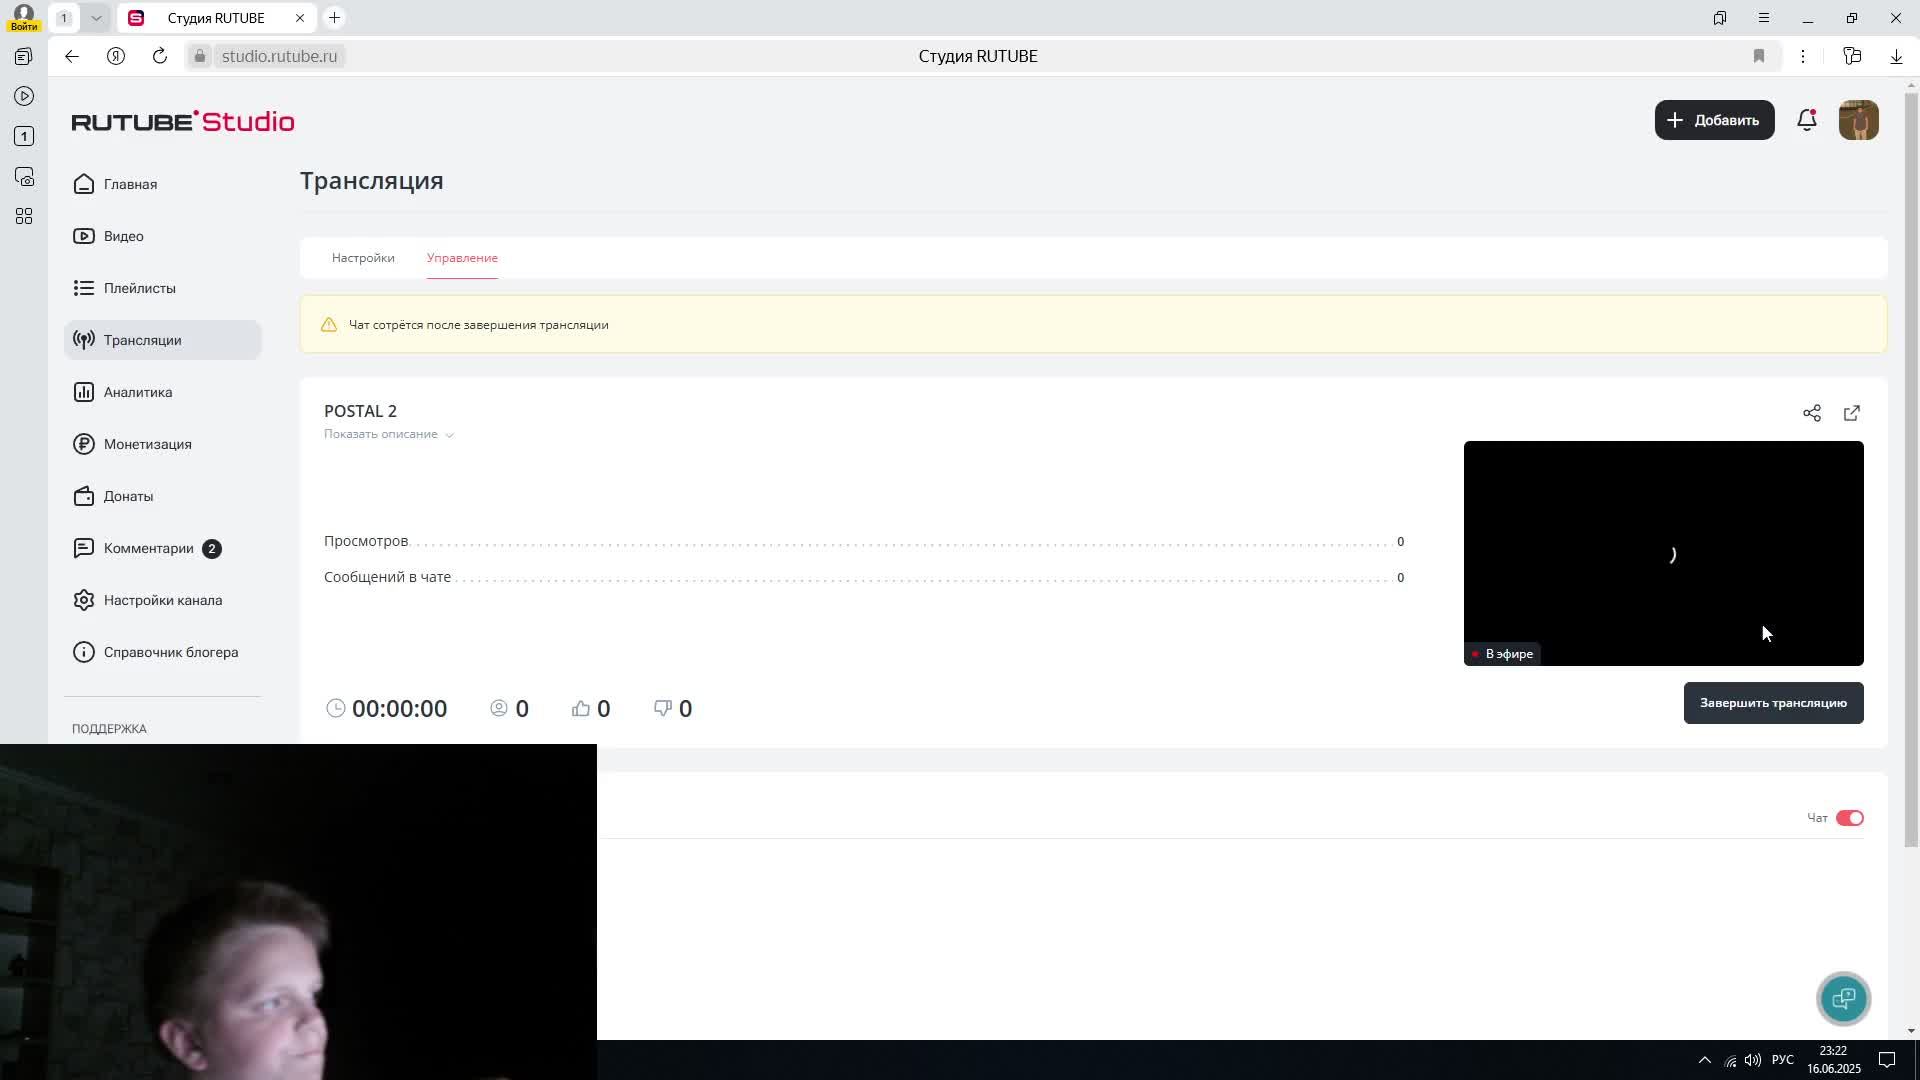
Task: Click the live stream preview player
Action: click(1663, 553)
